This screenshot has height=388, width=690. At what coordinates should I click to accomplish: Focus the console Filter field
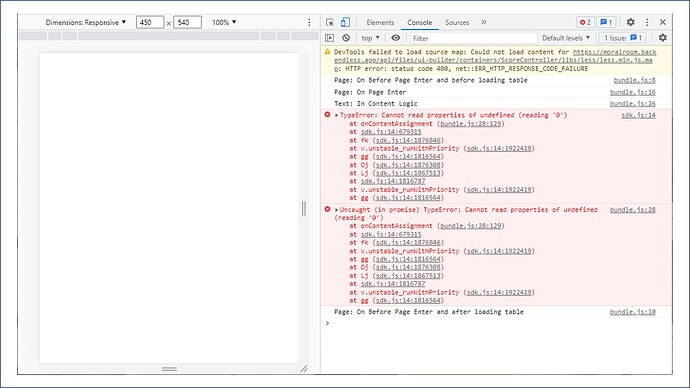[x=473, y=38]
